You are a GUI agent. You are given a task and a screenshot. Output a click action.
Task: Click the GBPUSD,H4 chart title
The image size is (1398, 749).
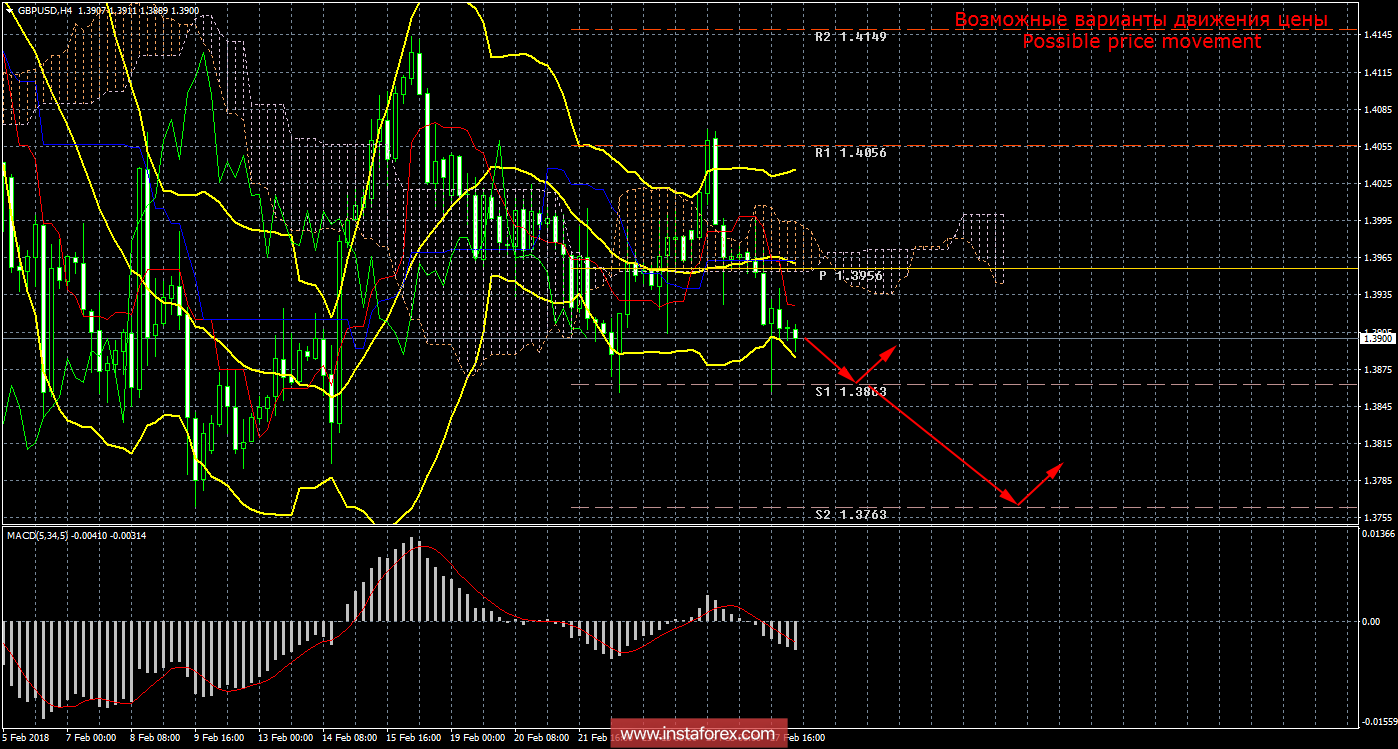point(45,9)
